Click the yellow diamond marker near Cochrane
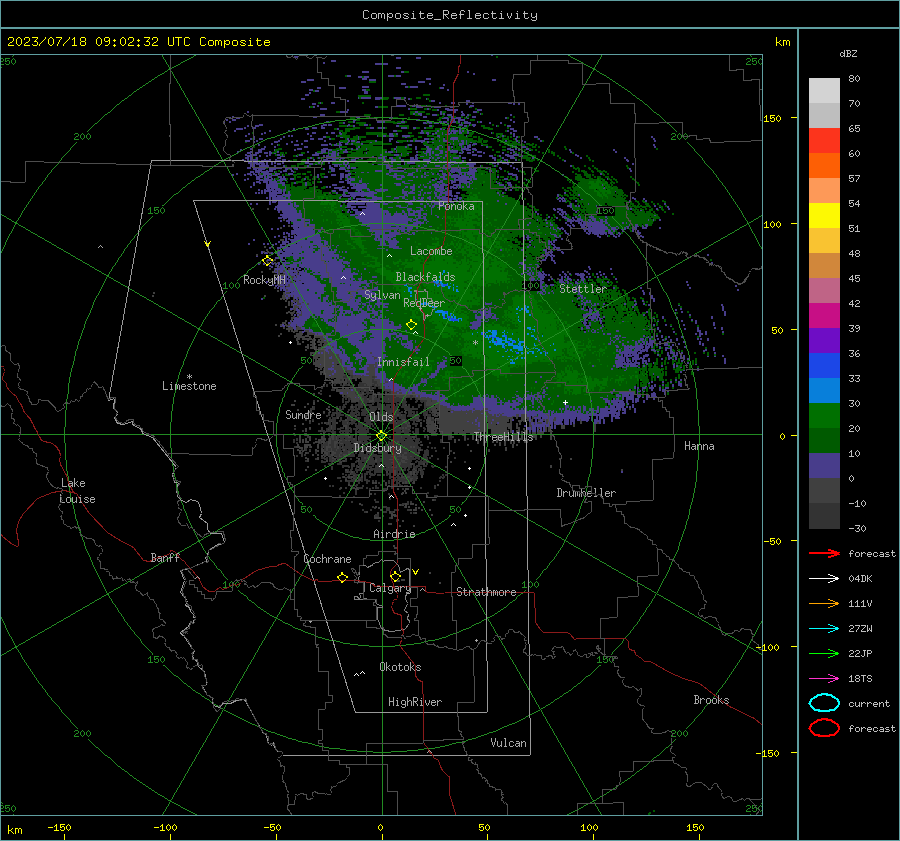900x841 pixels. 342,577
